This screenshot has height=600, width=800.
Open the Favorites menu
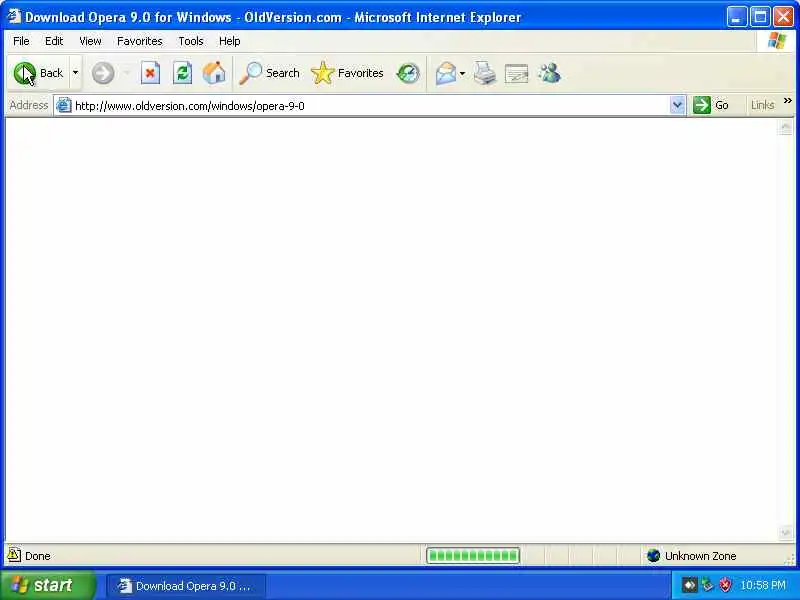pos(139,41)
